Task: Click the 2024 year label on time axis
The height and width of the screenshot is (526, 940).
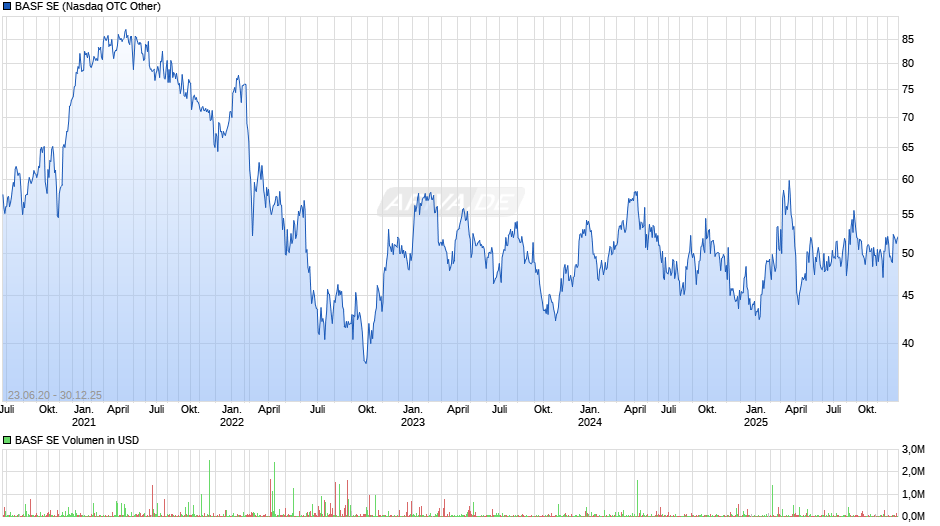Action: (590, 422)
